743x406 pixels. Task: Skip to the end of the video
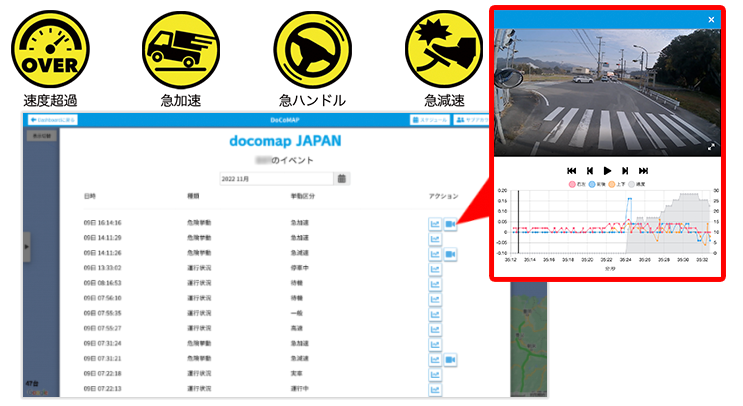tap(643, 171)
